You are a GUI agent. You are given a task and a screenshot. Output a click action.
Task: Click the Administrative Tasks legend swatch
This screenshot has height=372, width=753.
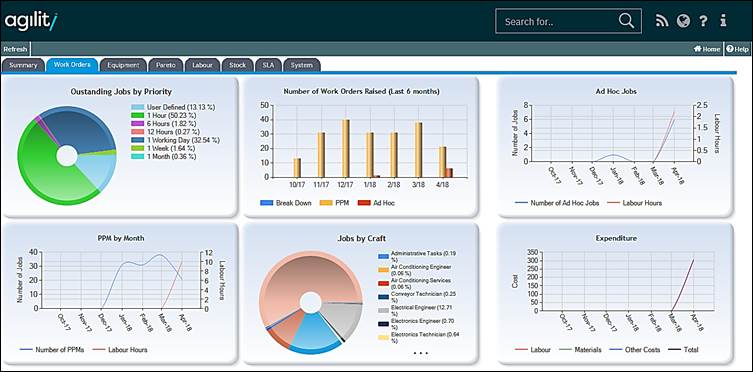pos(383,257)
